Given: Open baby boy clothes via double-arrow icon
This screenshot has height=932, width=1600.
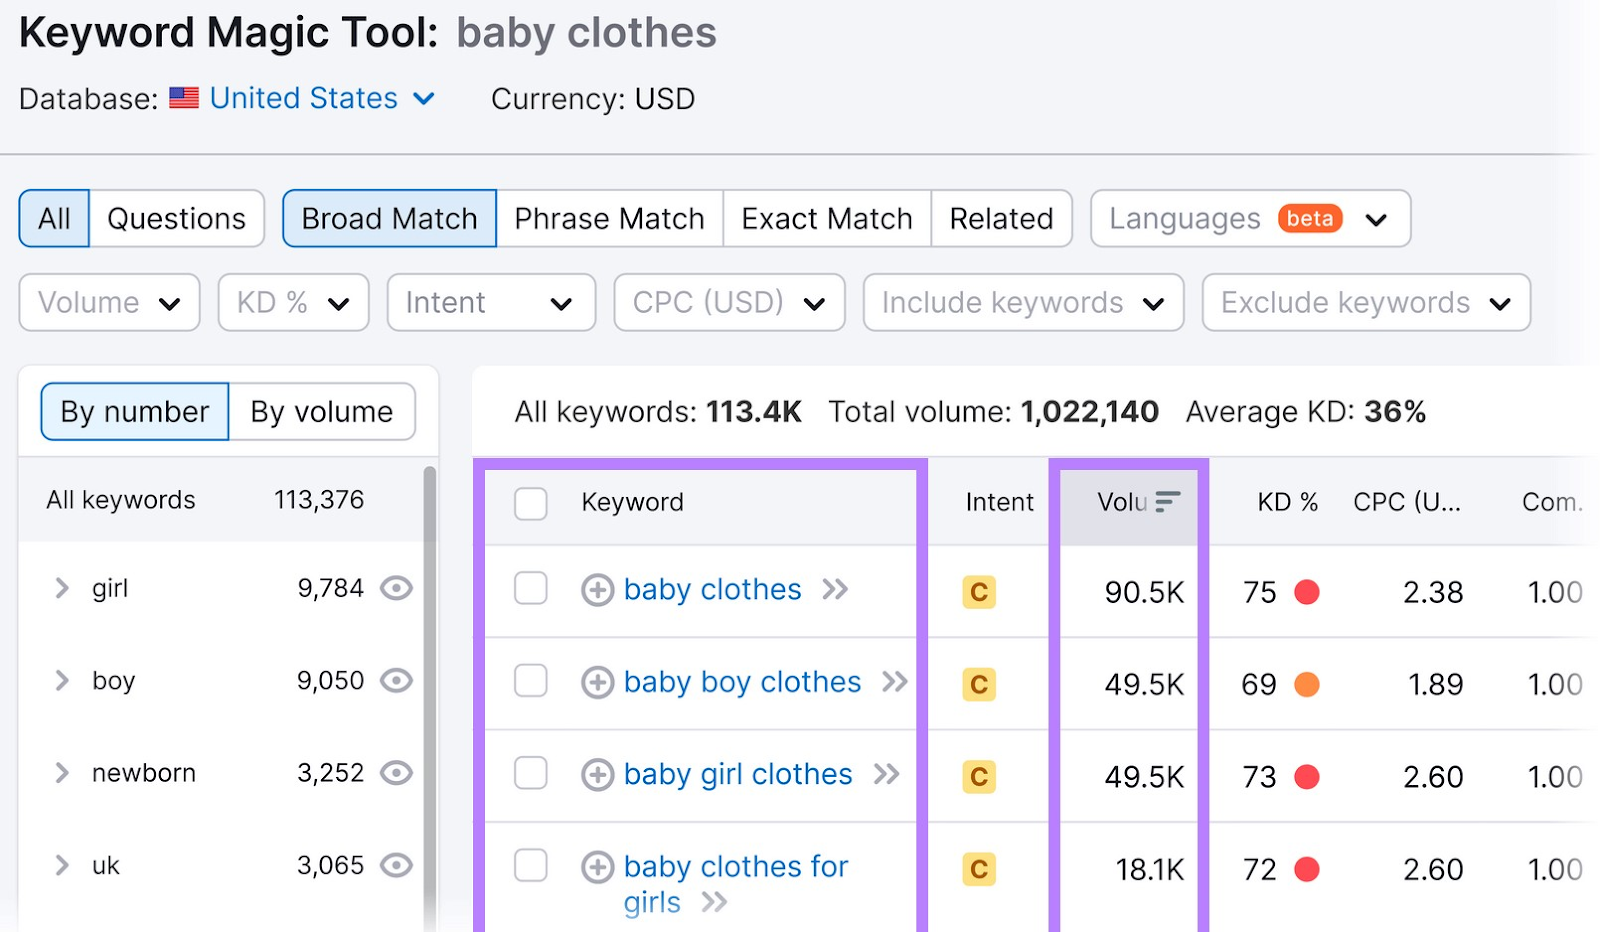Looking at the screenshot, I should pyautogui.click(x=893, y=682).
